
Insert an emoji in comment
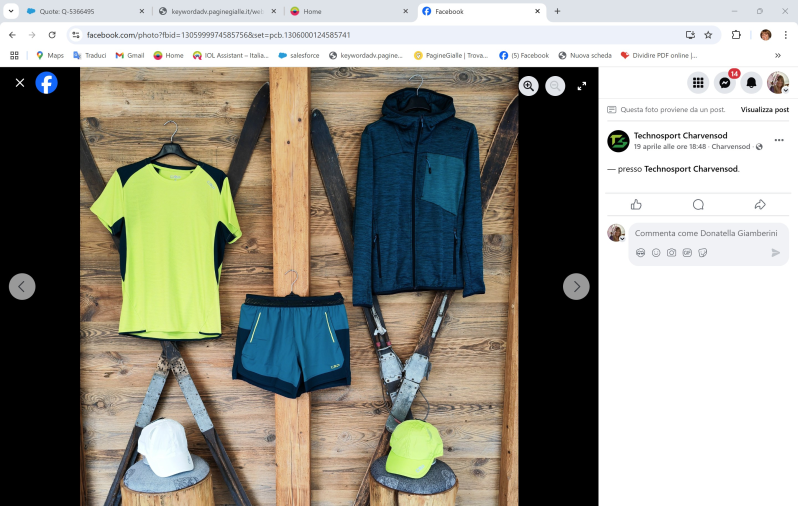656,252
